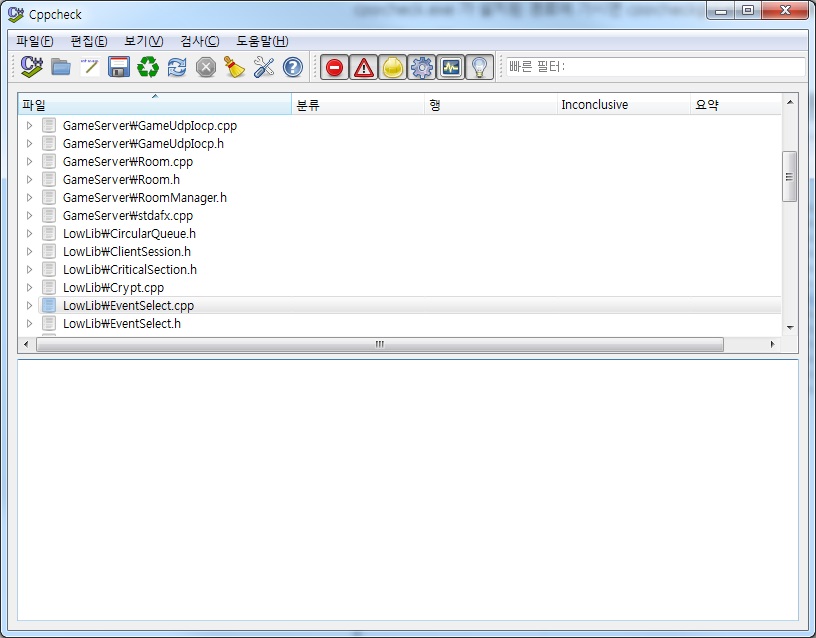This screenshot has height=638, width=816.
Task: Sort by the 행 column header
Action: [491, 105]
